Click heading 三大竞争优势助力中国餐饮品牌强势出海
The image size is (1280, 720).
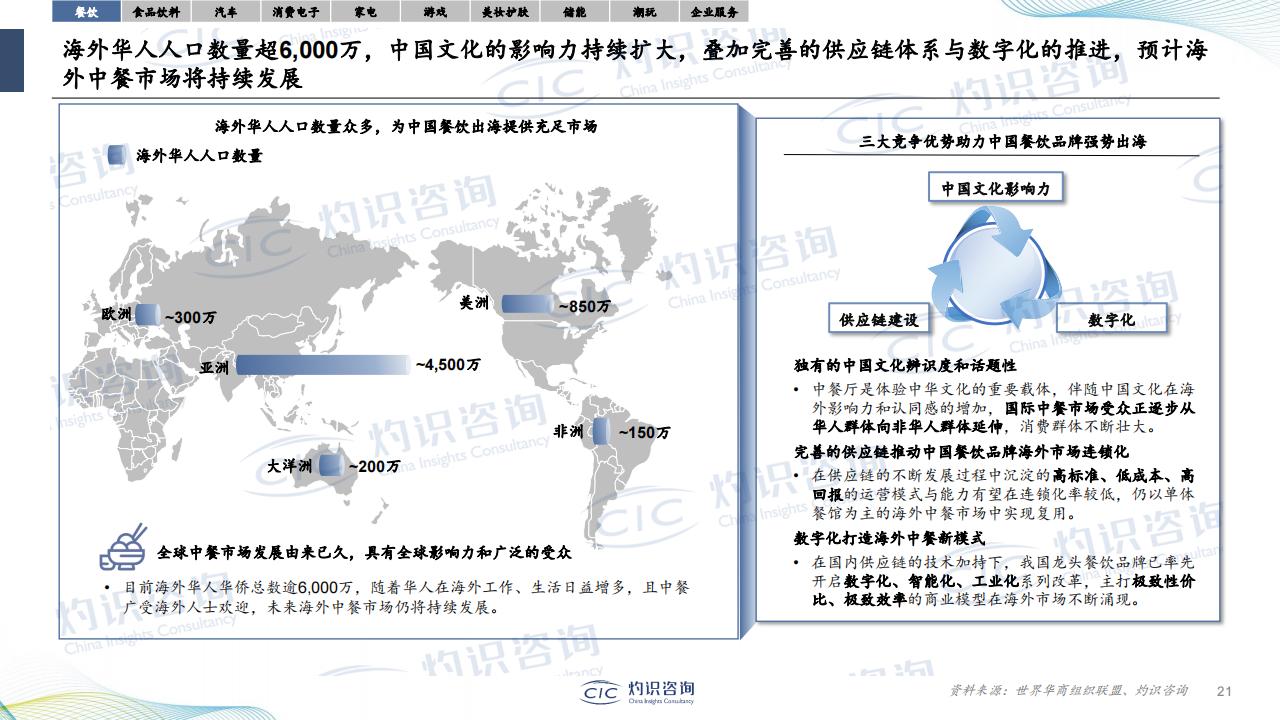pyautogui.click(x=1003, y=142)
